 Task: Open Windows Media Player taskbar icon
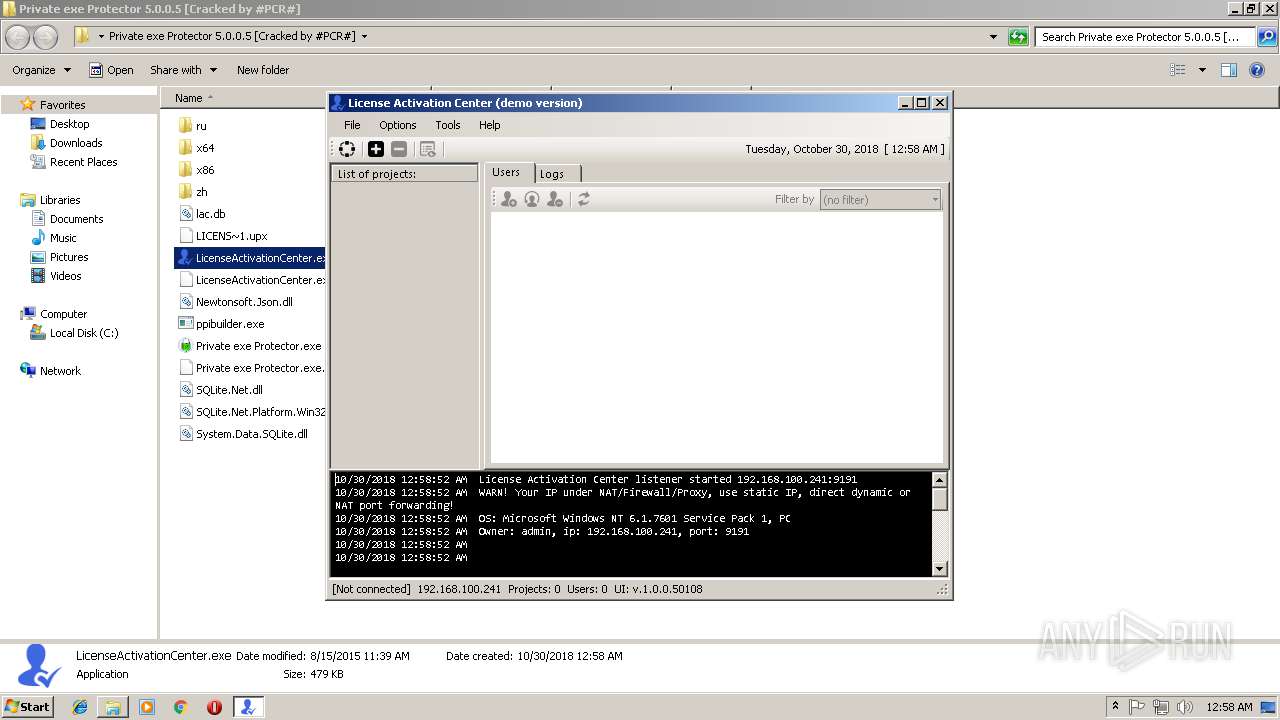147,707
